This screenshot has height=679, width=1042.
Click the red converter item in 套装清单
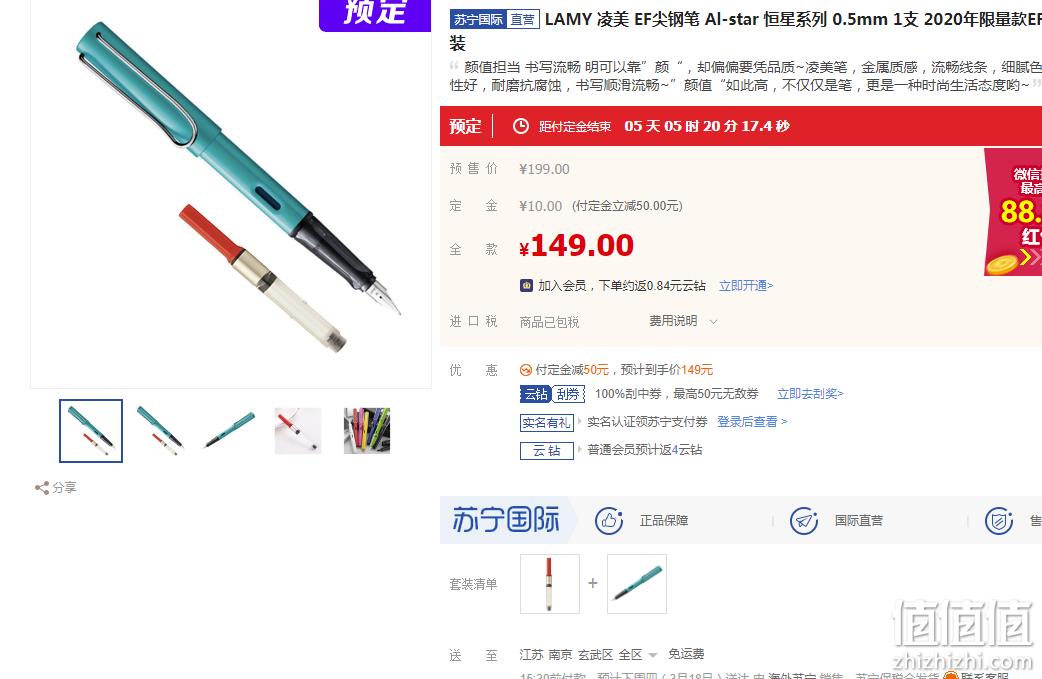pos(550,584)
